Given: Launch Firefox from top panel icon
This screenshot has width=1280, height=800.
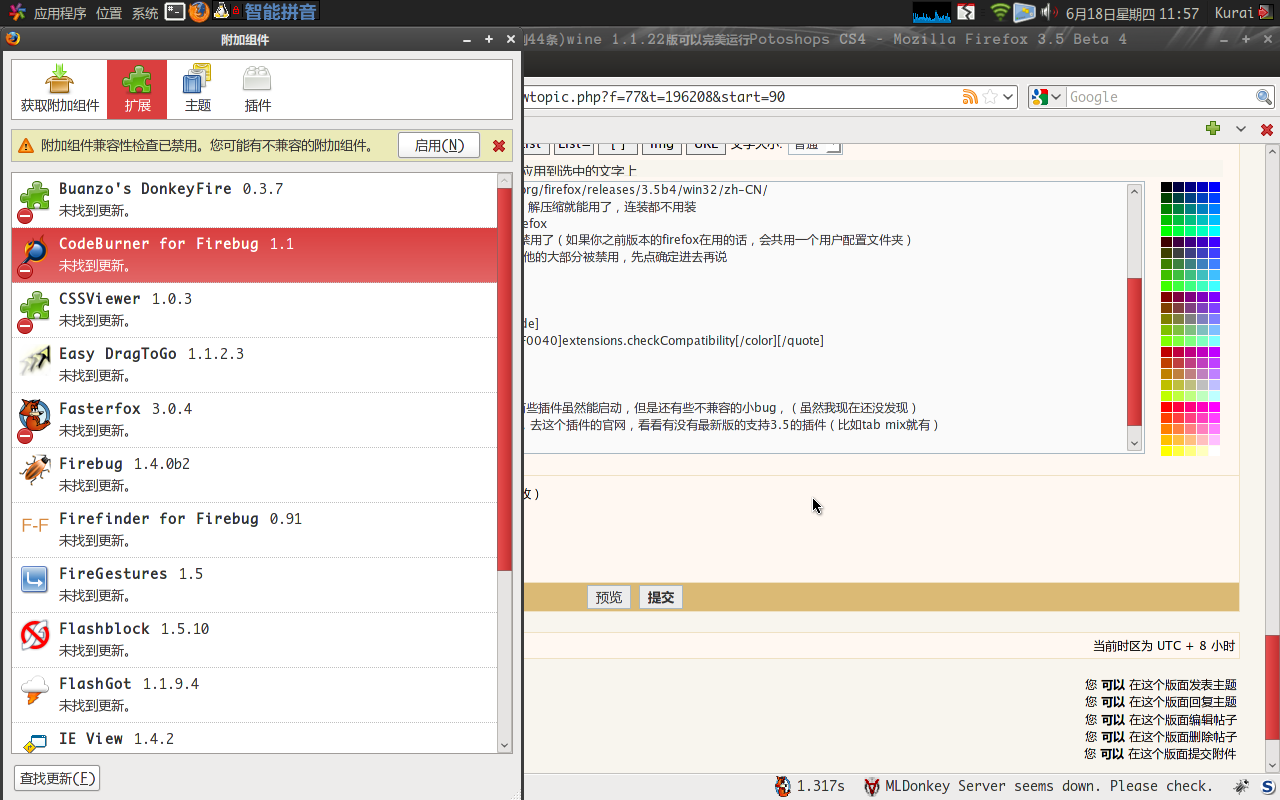Looking at the screenshot, I should (x=199, y=12).
